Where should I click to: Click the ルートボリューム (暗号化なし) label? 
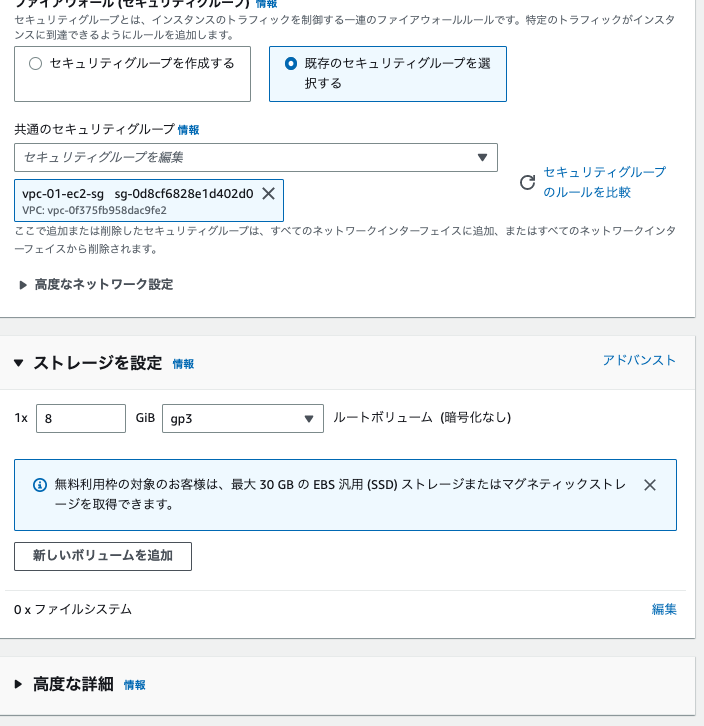422,418
